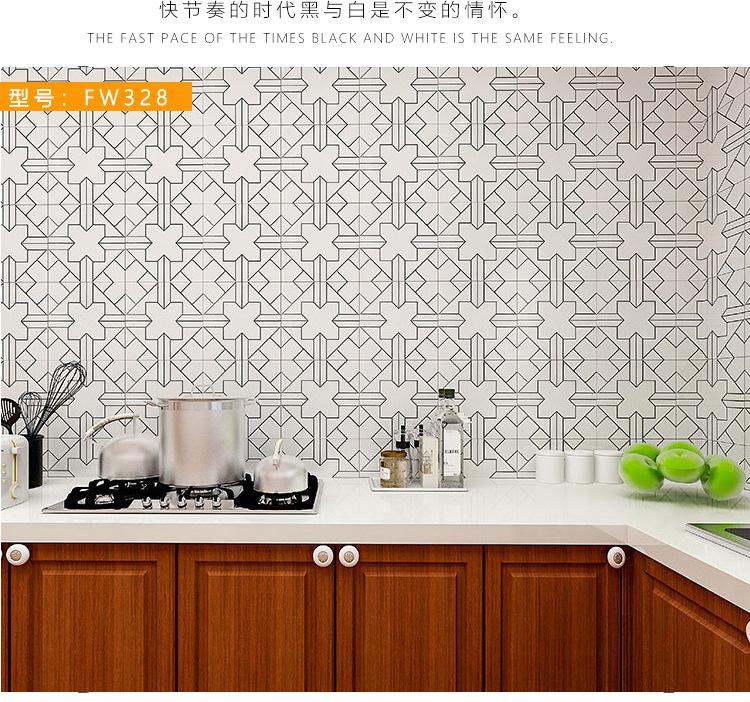Image resolution: width=750 pixels, height=702 pixels.
Task: Select the English tagline text
Action: (350, 38)
